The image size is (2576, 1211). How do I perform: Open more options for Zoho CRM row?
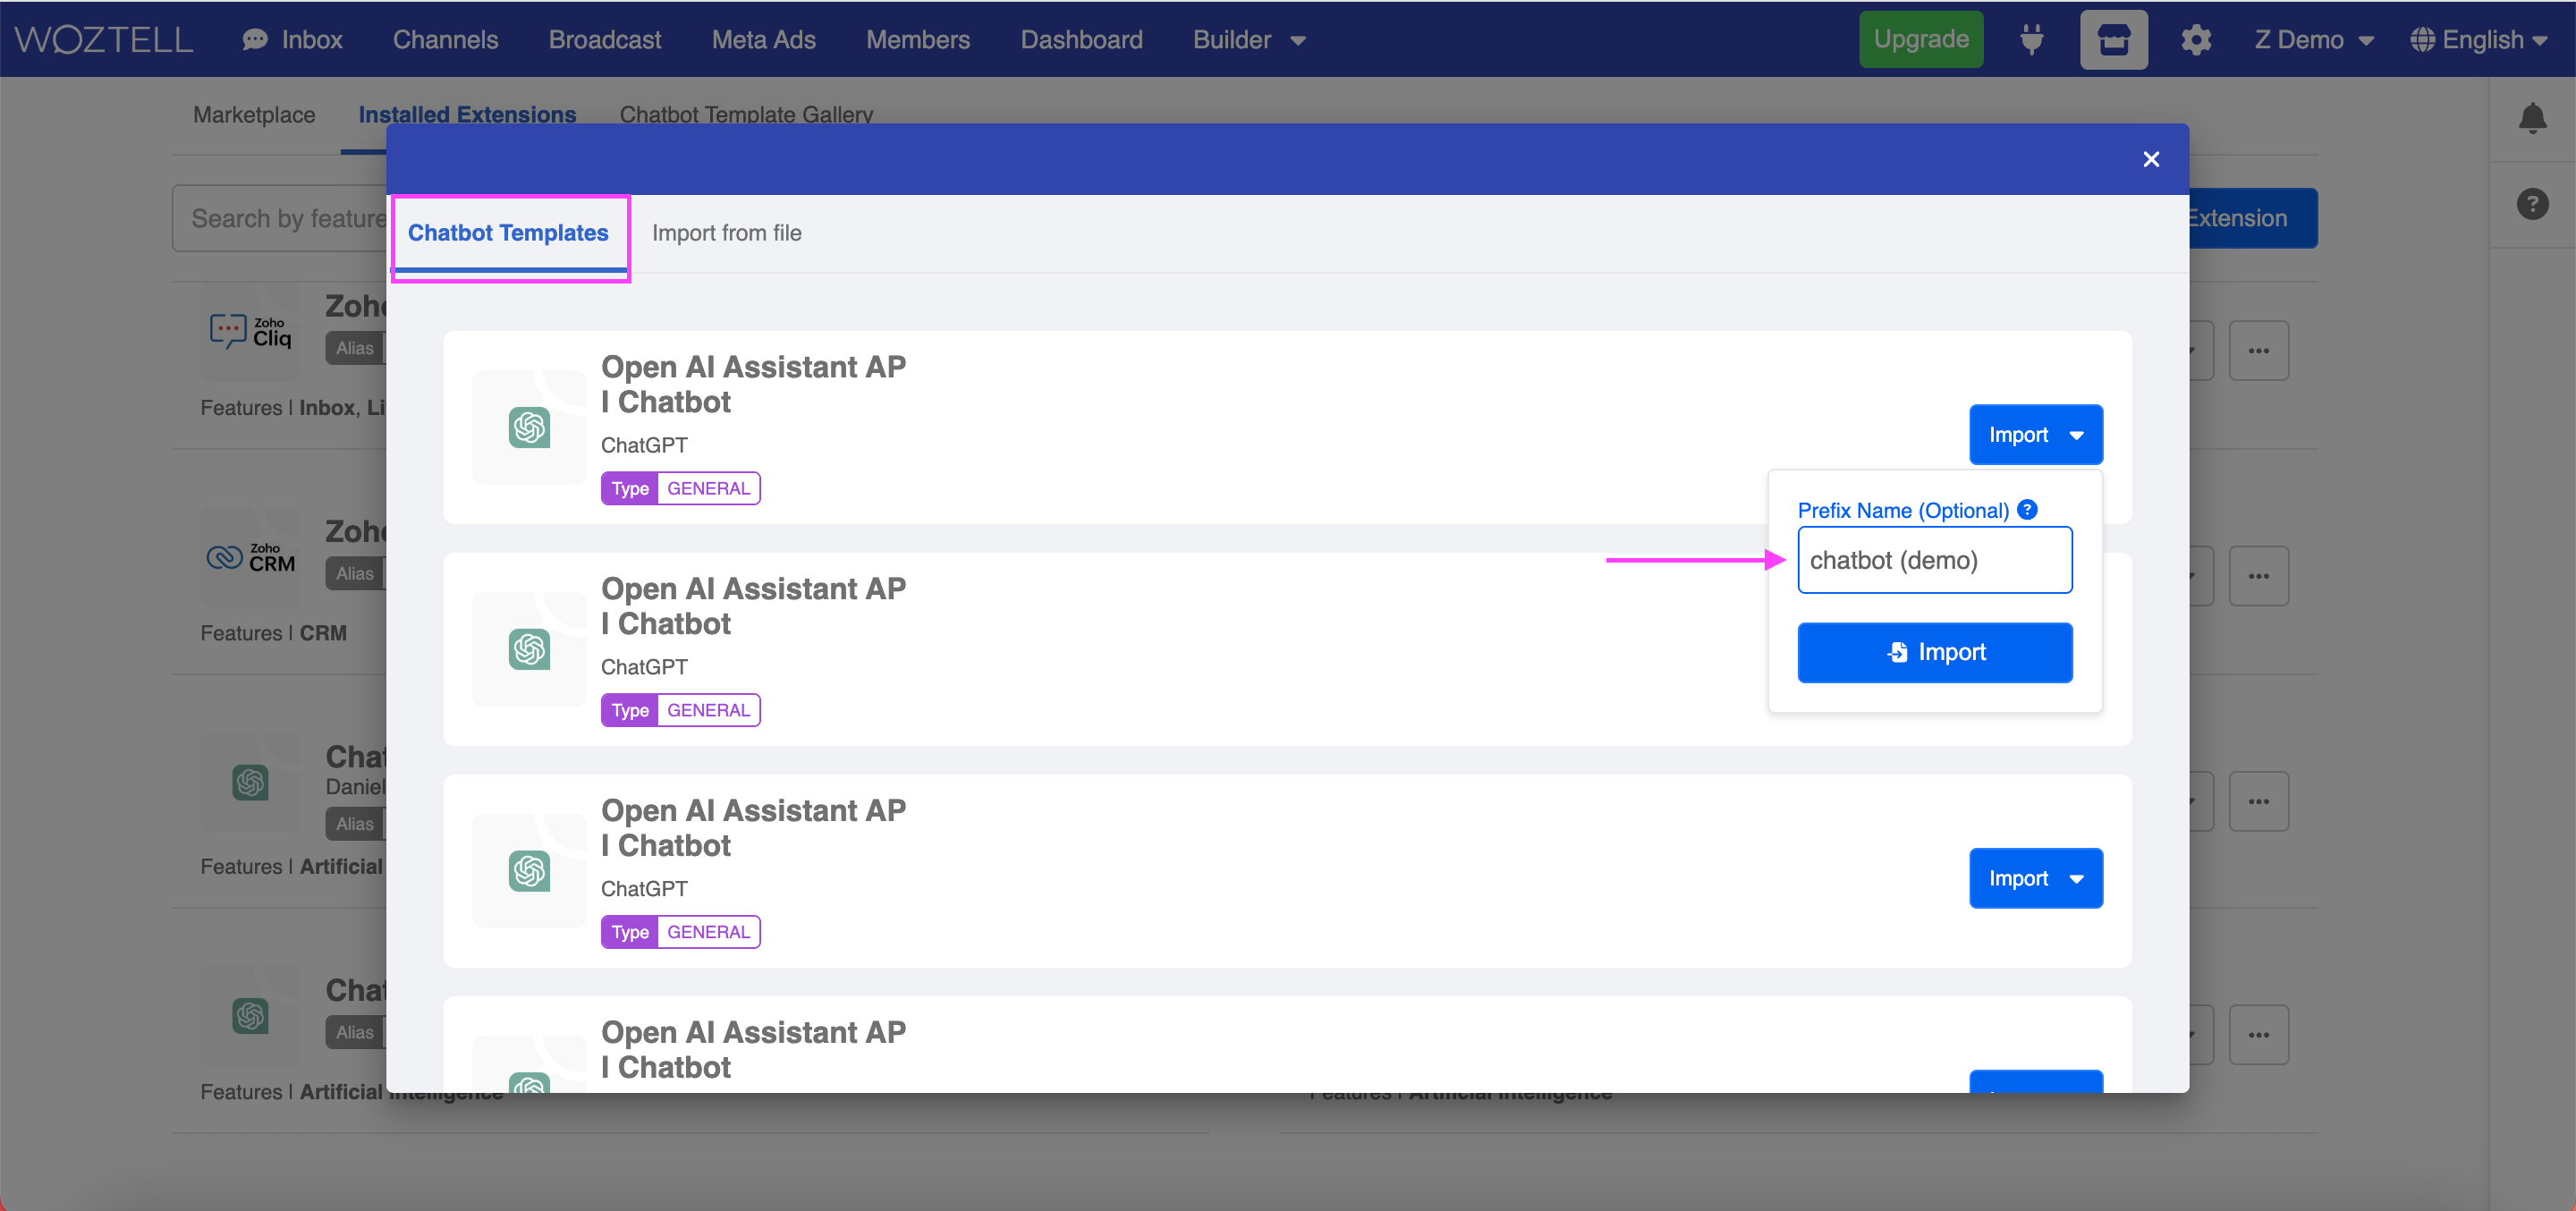point(2258,576)
